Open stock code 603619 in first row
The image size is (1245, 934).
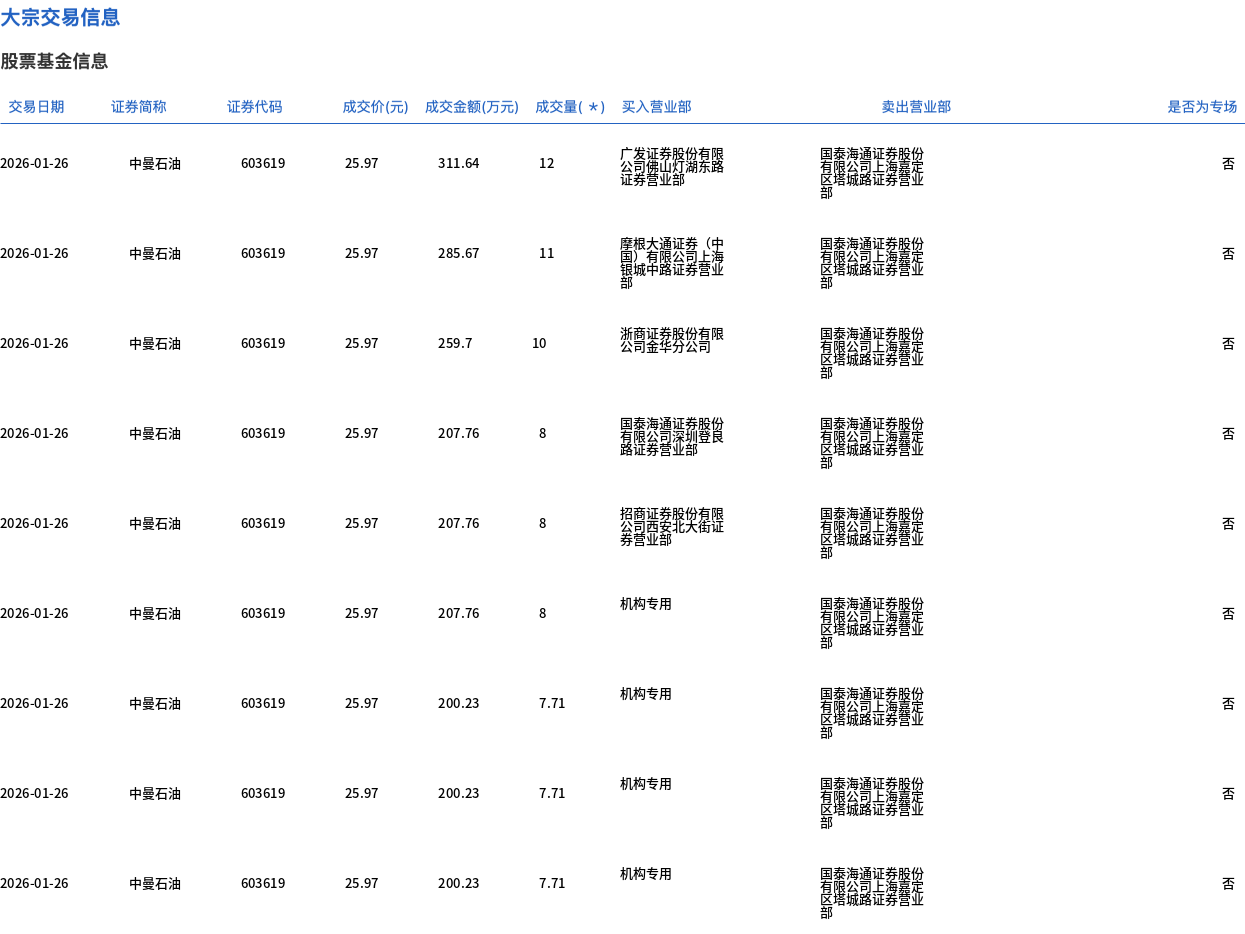pos(262,163)
